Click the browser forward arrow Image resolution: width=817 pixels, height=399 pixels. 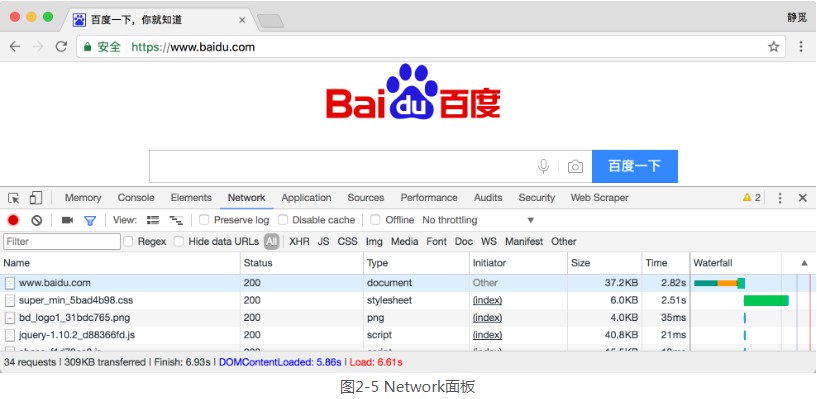pyautogui.click(x=38, y=47)
